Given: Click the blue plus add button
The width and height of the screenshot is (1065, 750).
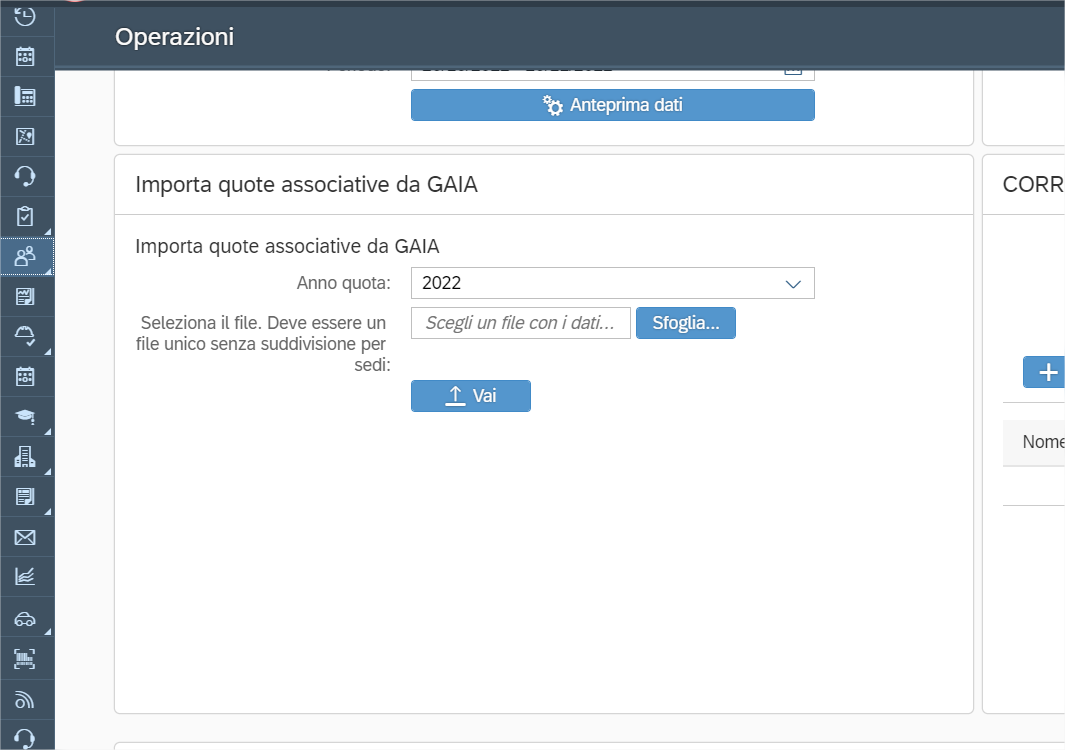Looking at the screenshot, I should coord(1047,372).
